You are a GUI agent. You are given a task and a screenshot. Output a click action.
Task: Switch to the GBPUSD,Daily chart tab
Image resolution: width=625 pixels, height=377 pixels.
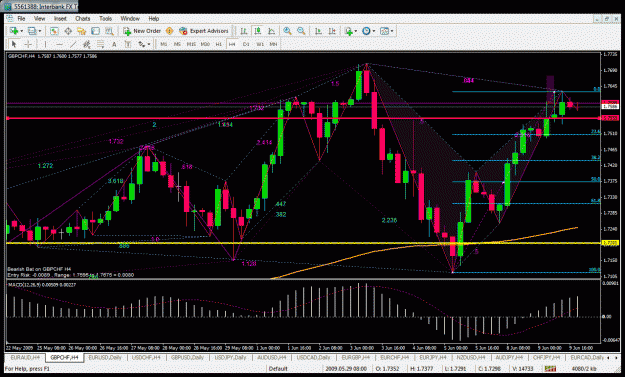pyautogui.click(x=187, y=357)
